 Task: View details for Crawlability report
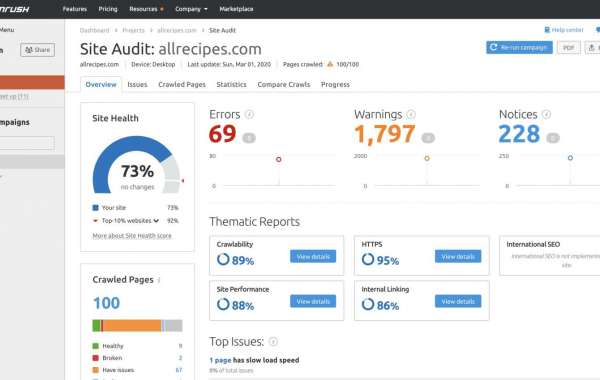313,256
